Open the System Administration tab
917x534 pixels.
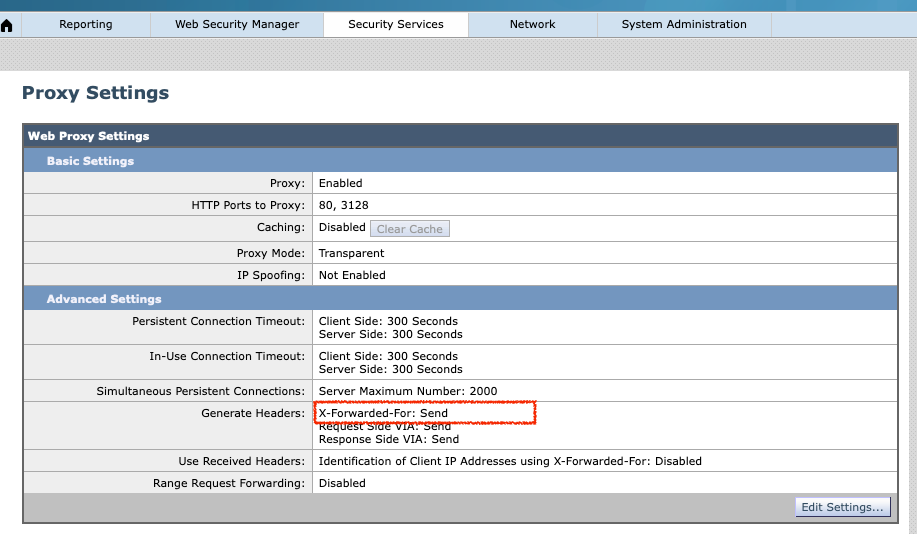click(x=684, y=24)
